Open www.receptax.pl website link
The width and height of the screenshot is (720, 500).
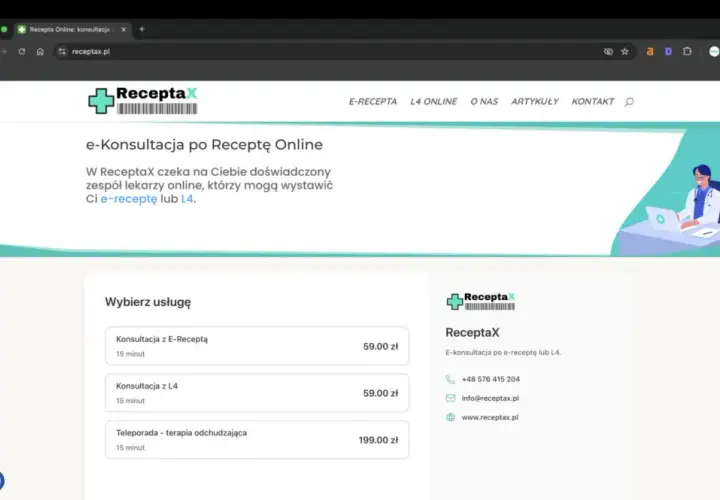(490, 417)
